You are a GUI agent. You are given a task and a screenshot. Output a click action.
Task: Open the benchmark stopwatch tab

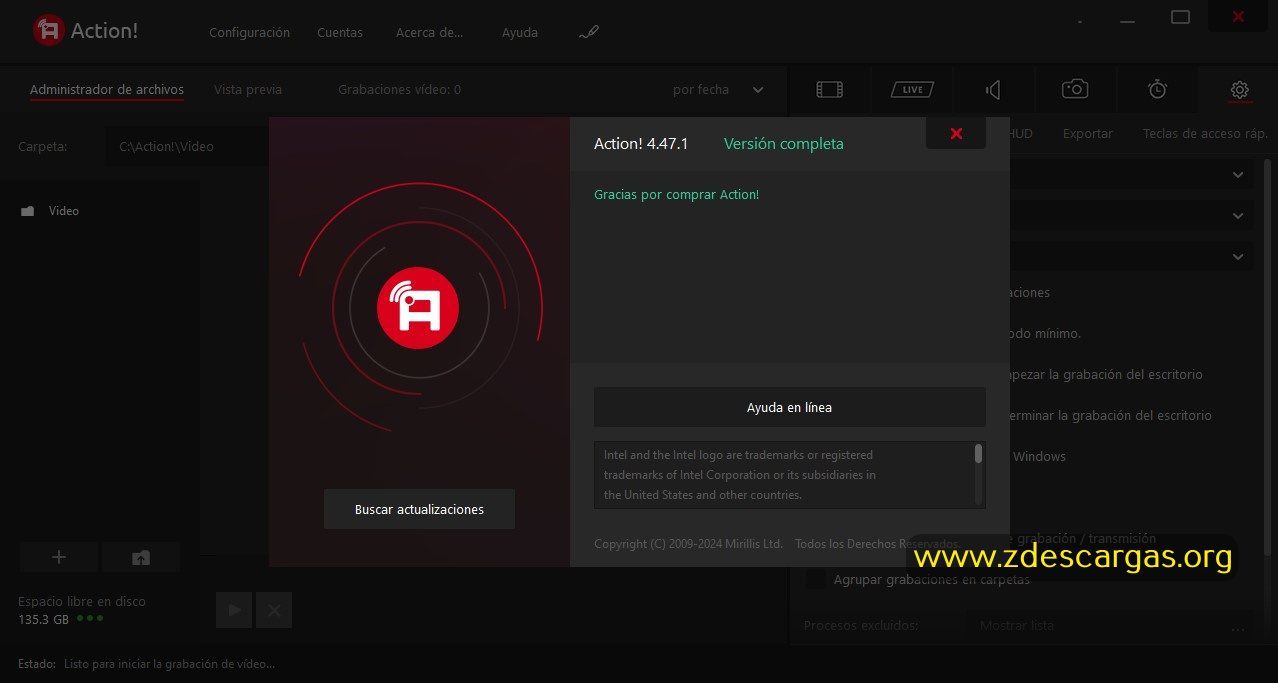[x=1157, y=89]
